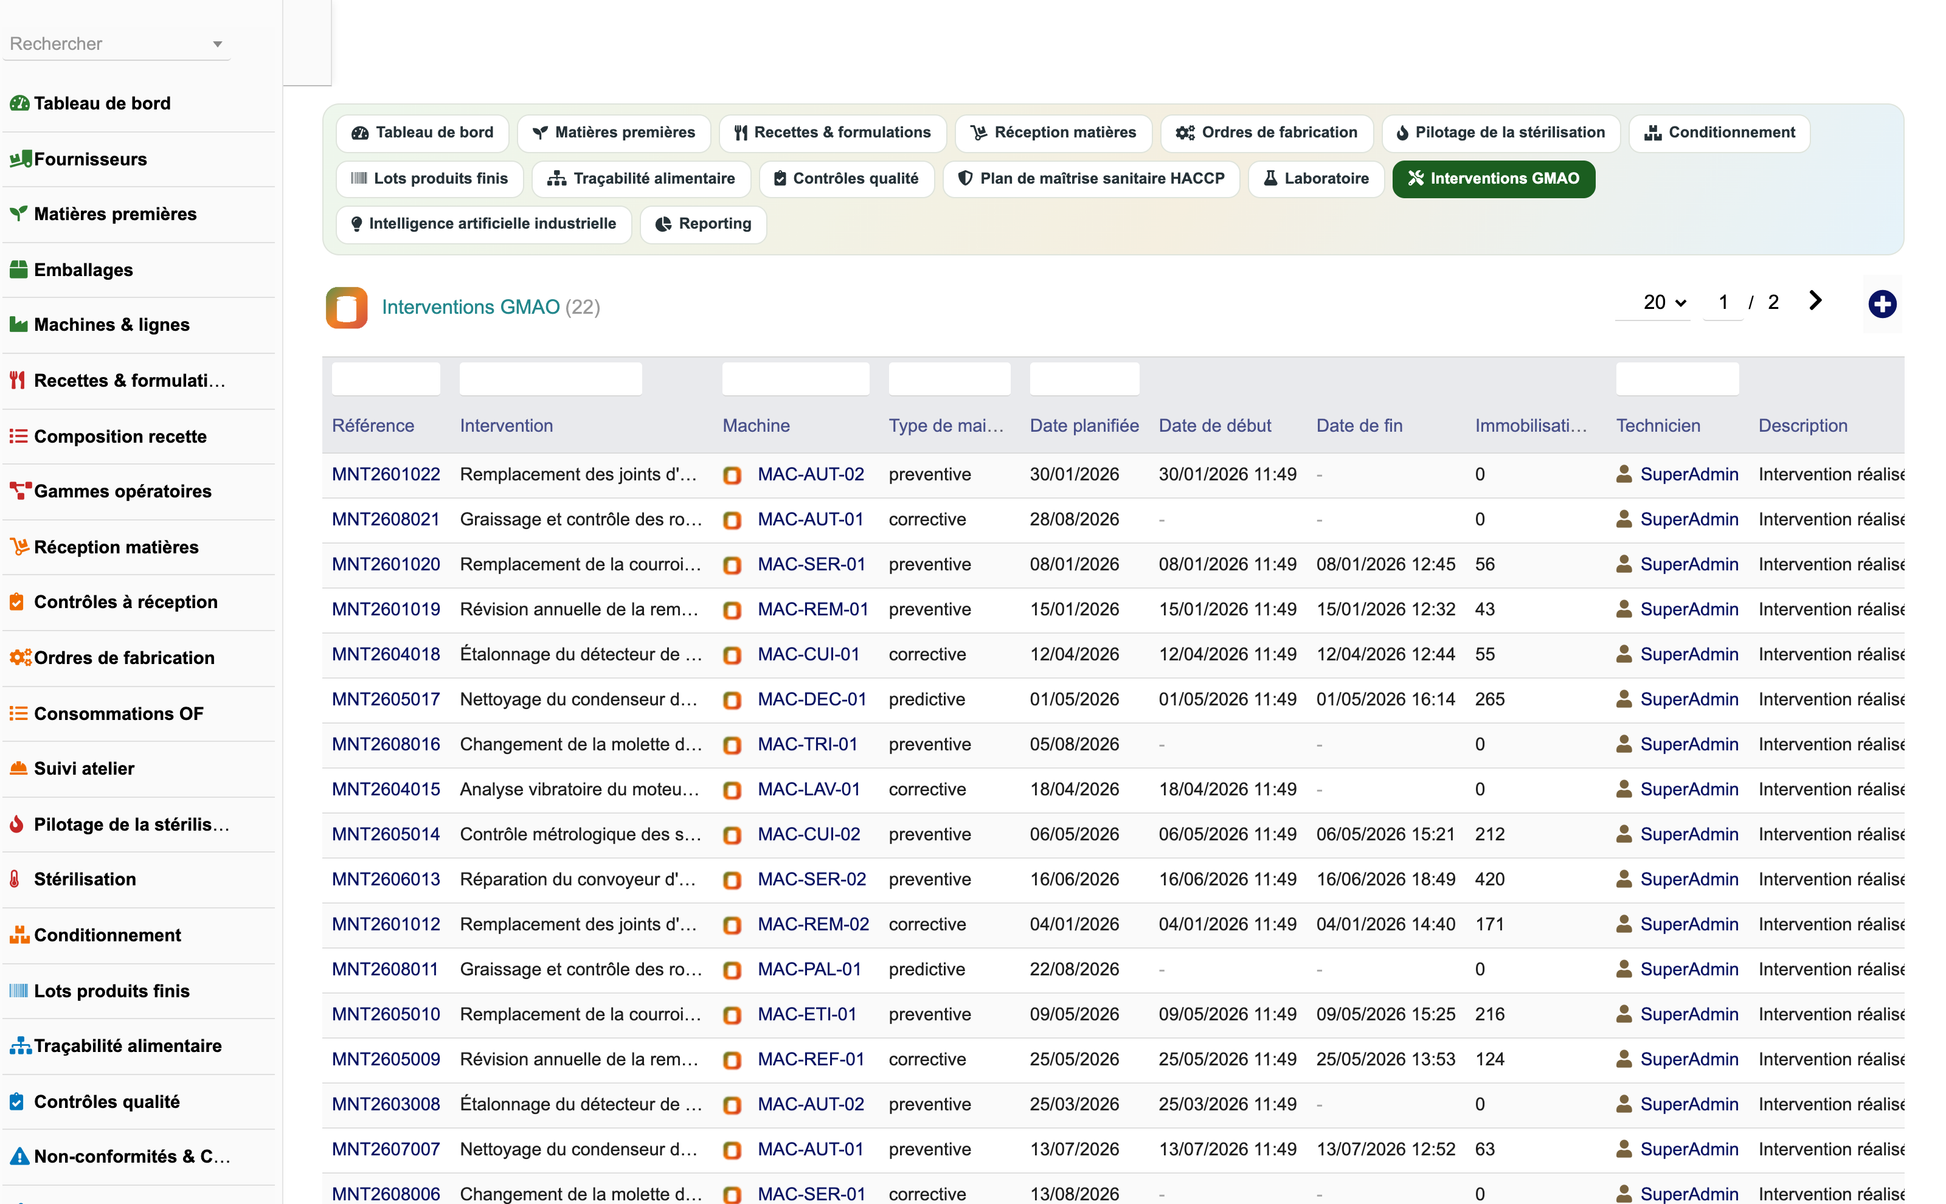1946x1204 pixels.
Task: Open the Pilotage de la stérilisation tab
Action: coord(1500,133)
